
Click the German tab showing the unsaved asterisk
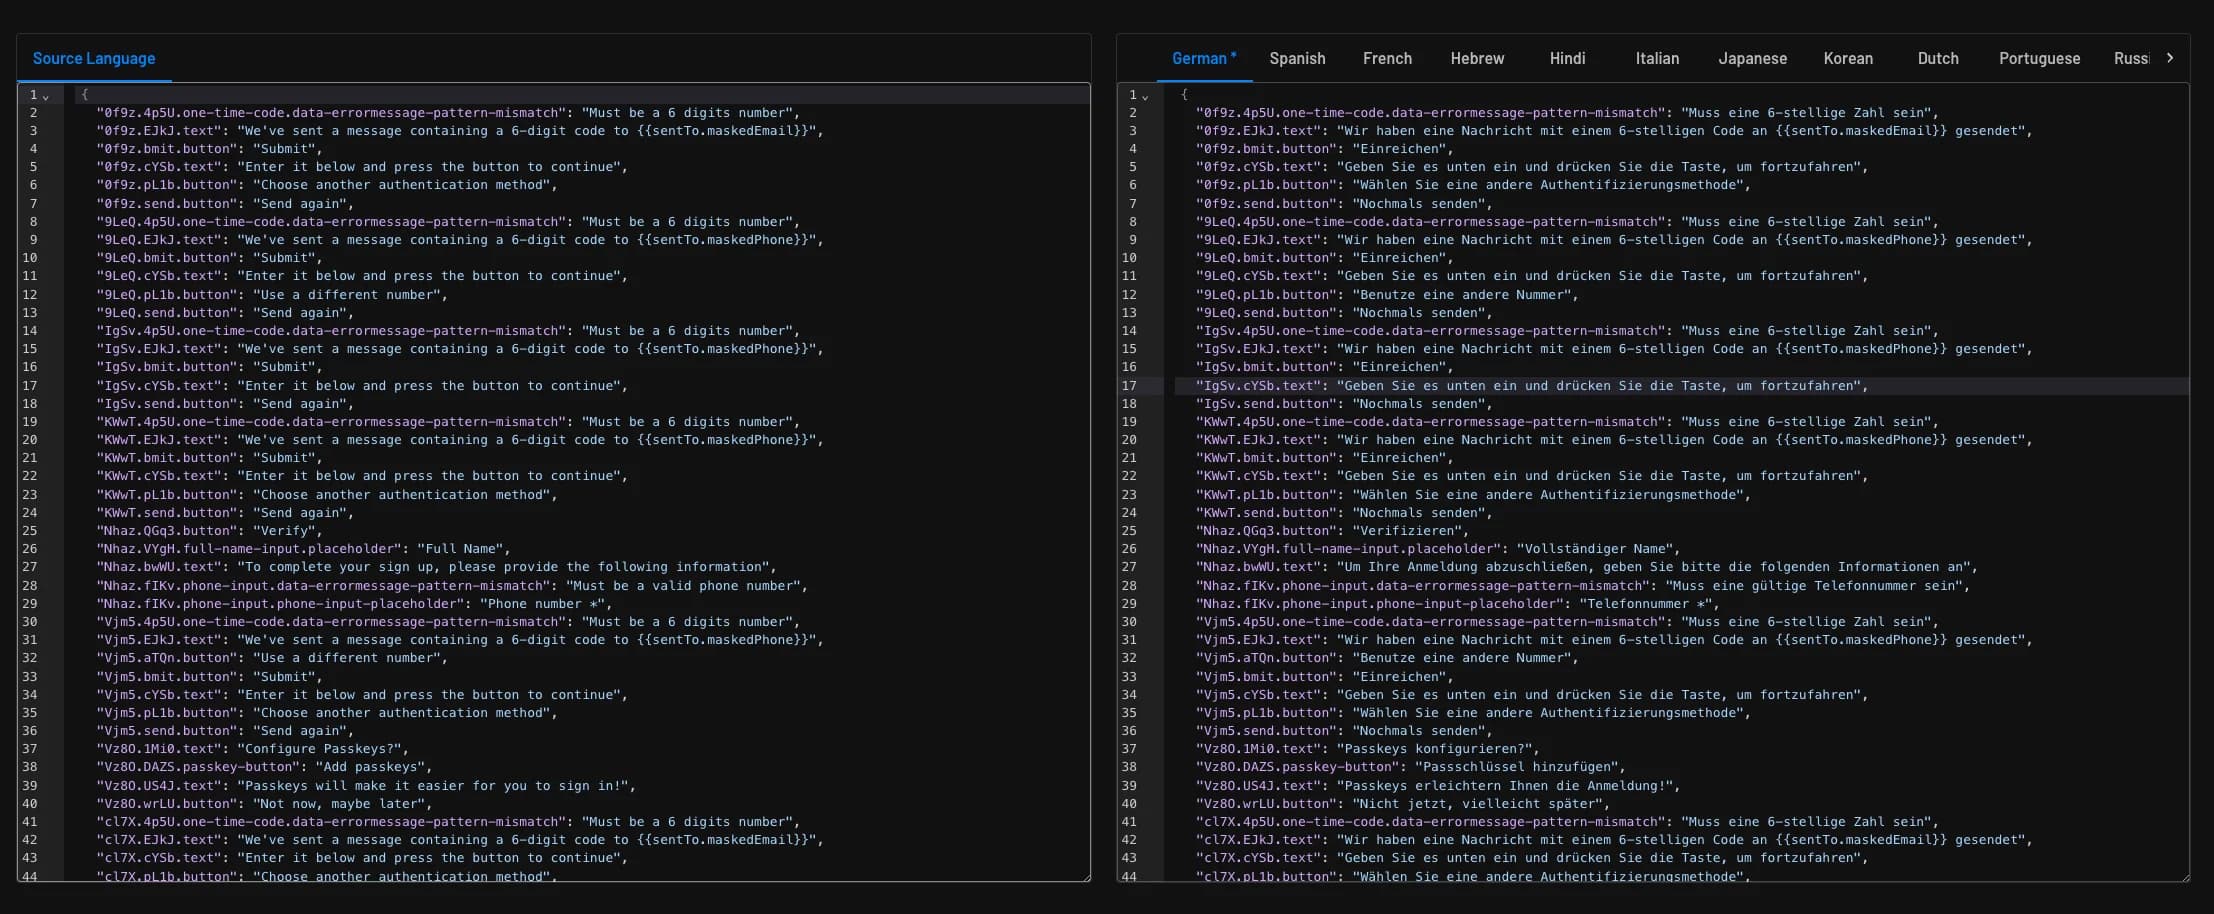point(1203,58)
